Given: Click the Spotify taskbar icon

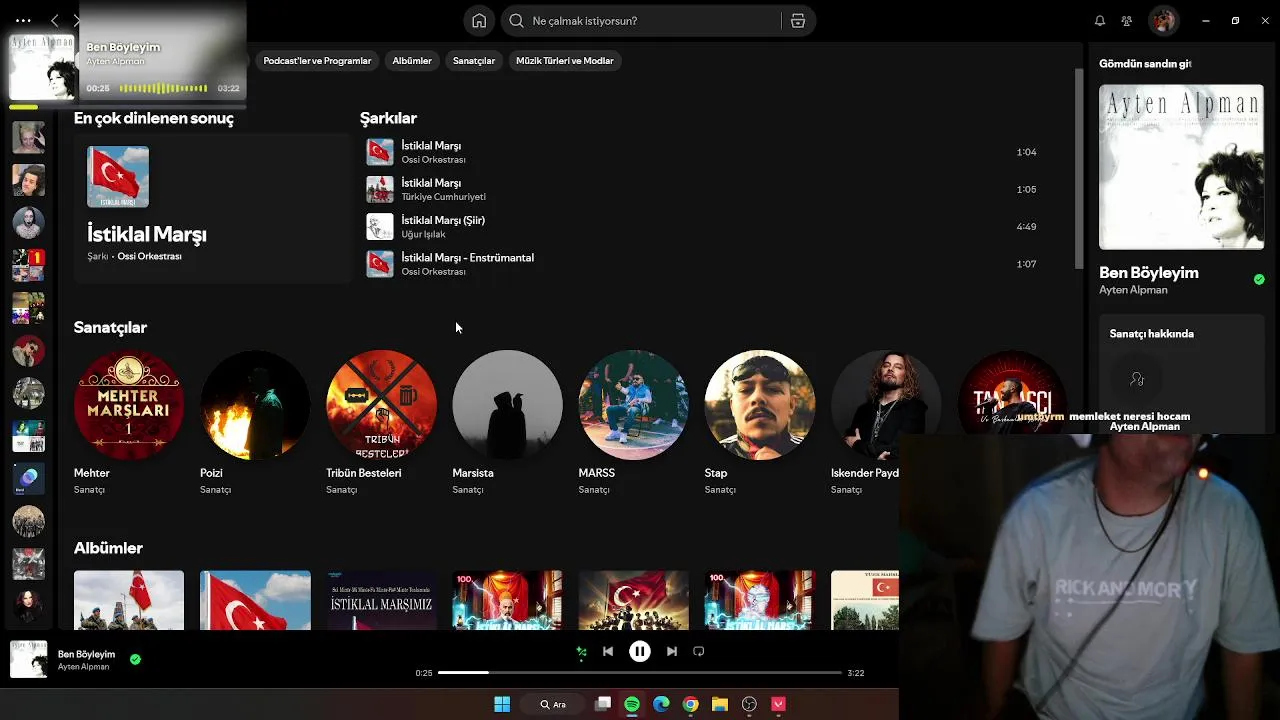Looking at the screenshot, I should pyautogui.click(x=632, y=704).
